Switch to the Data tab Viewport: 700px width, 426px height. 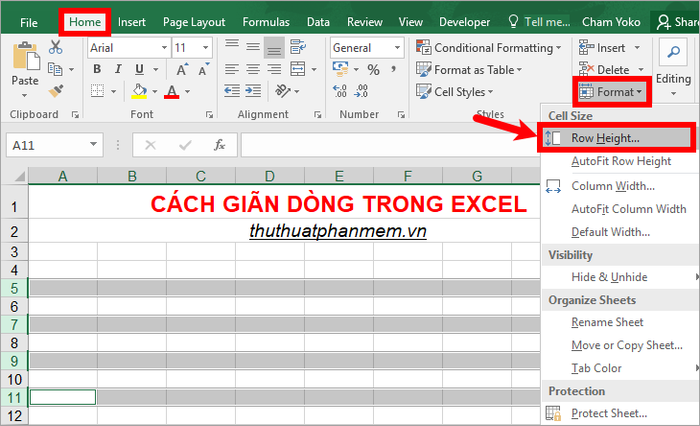coord(318,22)
